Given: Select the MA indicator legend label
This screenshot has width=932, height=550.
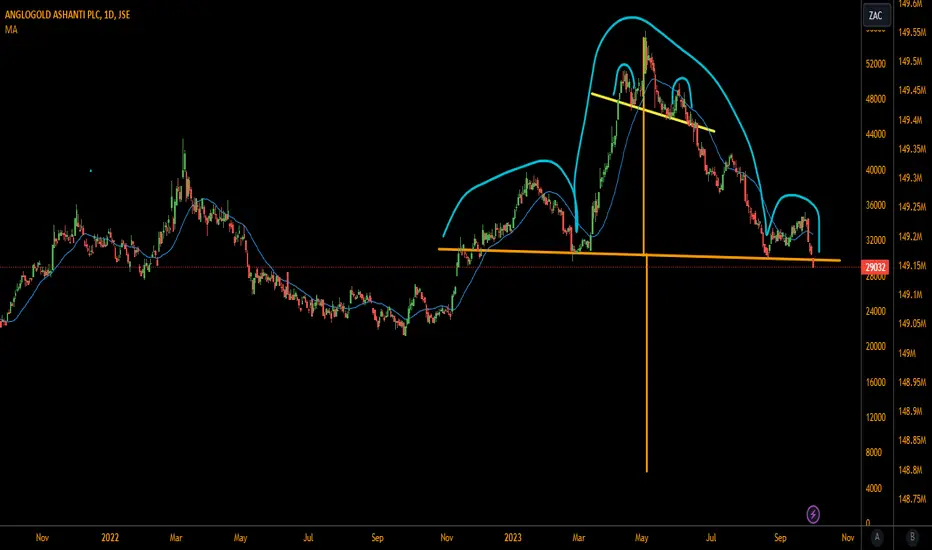Looking at the screenshot, I should click(x=11, y=29).
